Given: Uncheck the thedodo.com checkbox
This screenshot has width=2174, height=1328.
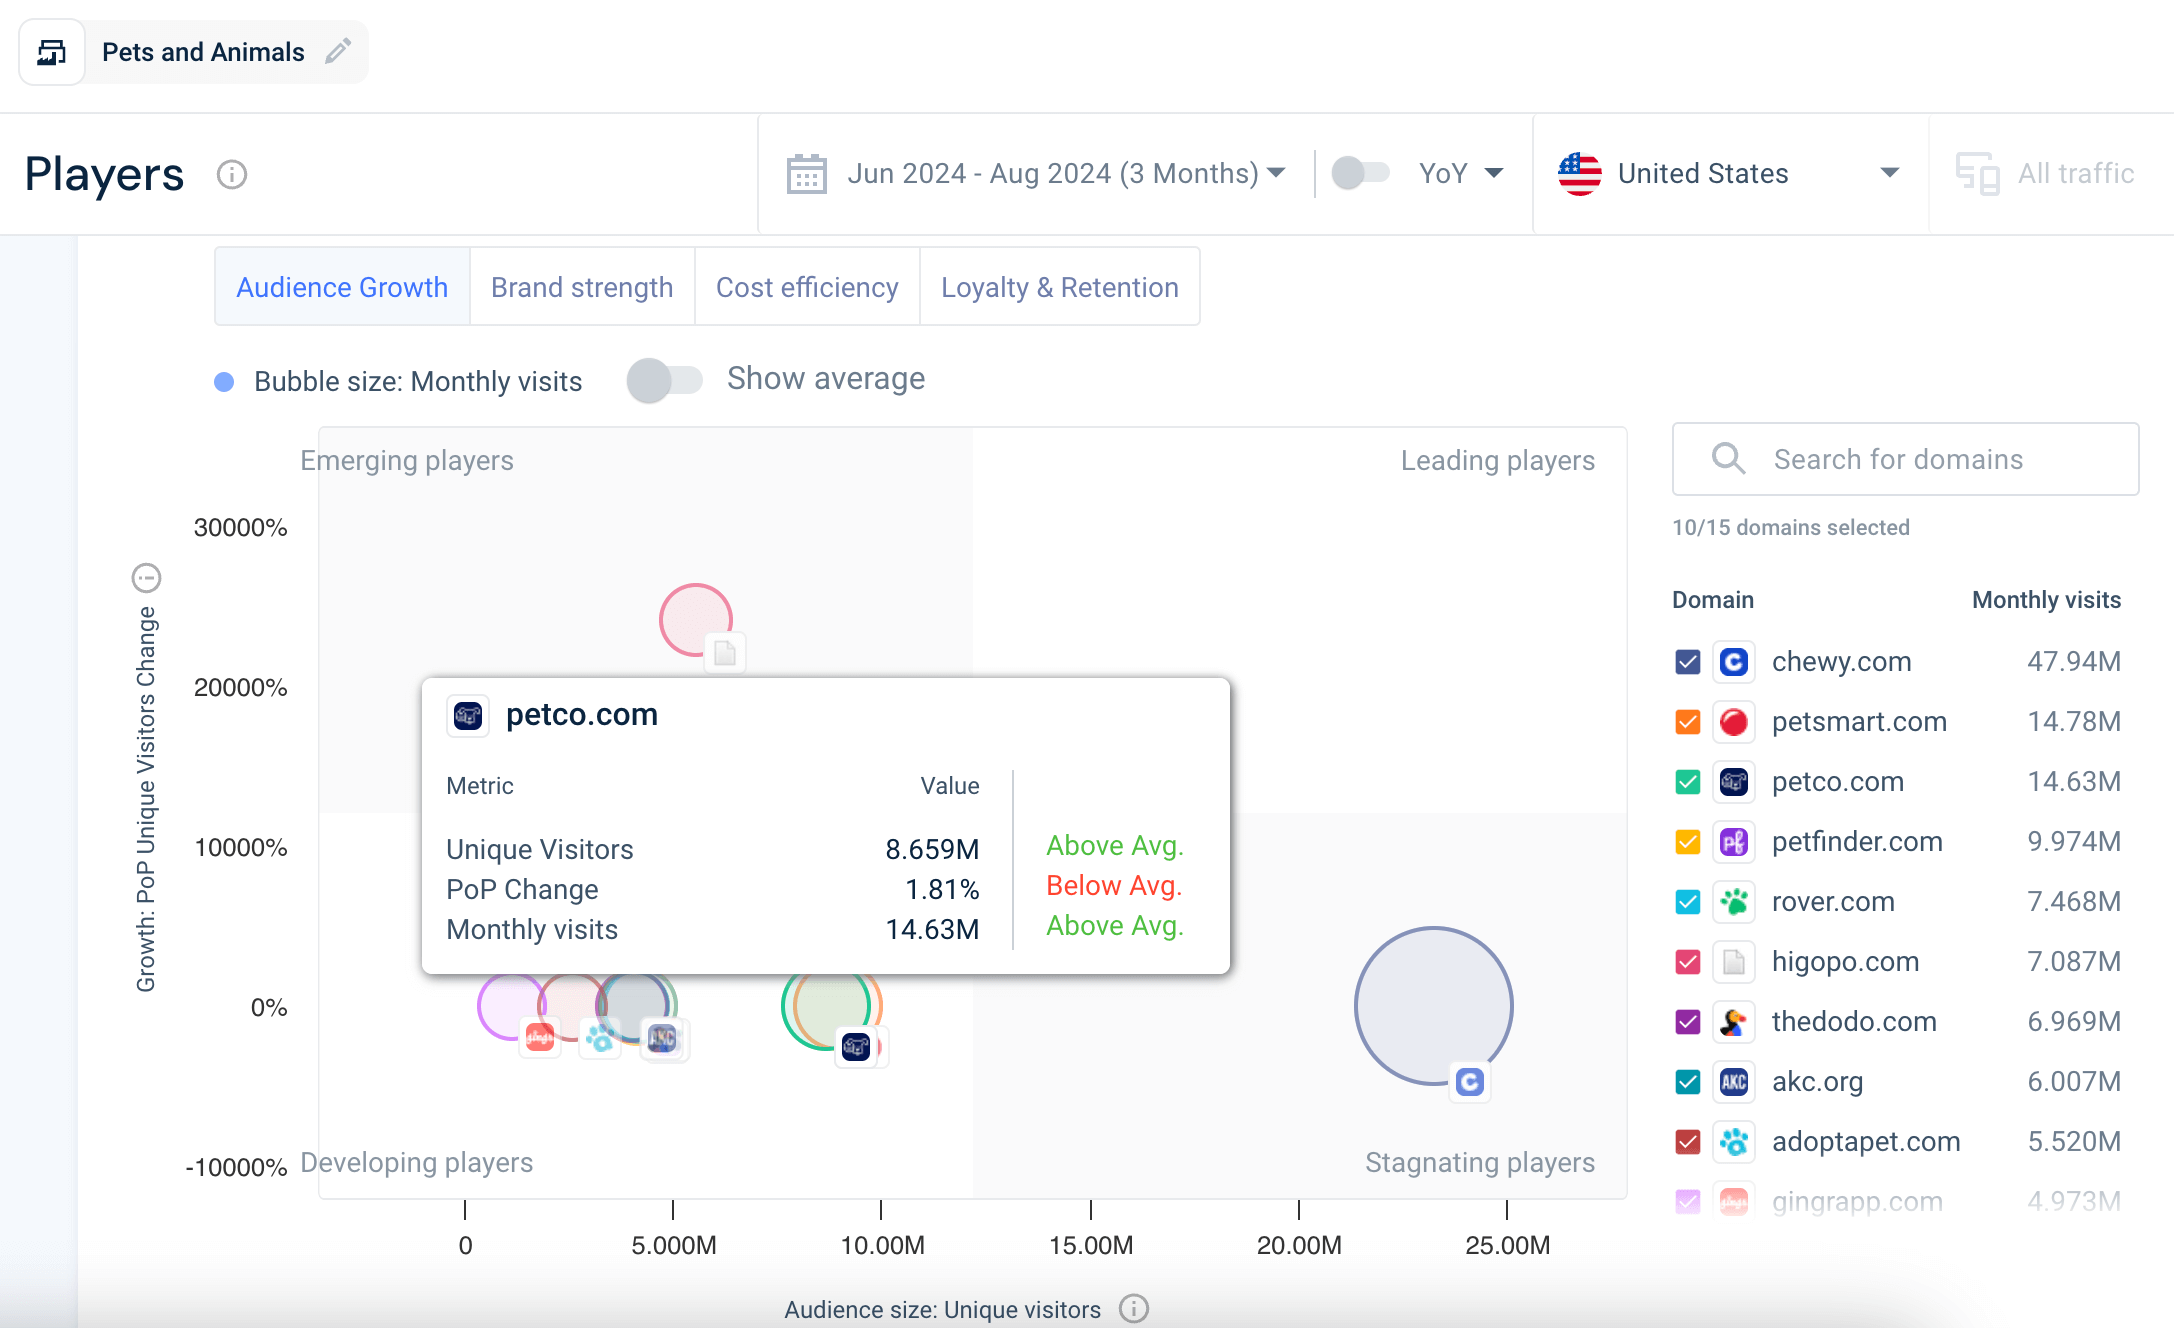Looking at the screenshot, I should pyautogui.click(x=1688, y=1022).
